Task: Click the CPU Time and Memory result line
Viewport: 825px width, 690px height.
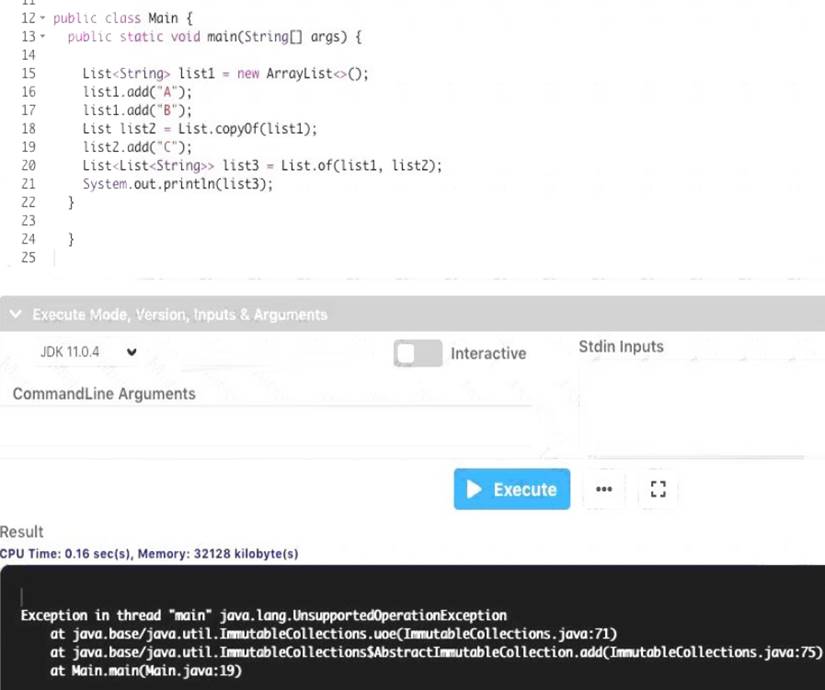Action: click(149, 554)
